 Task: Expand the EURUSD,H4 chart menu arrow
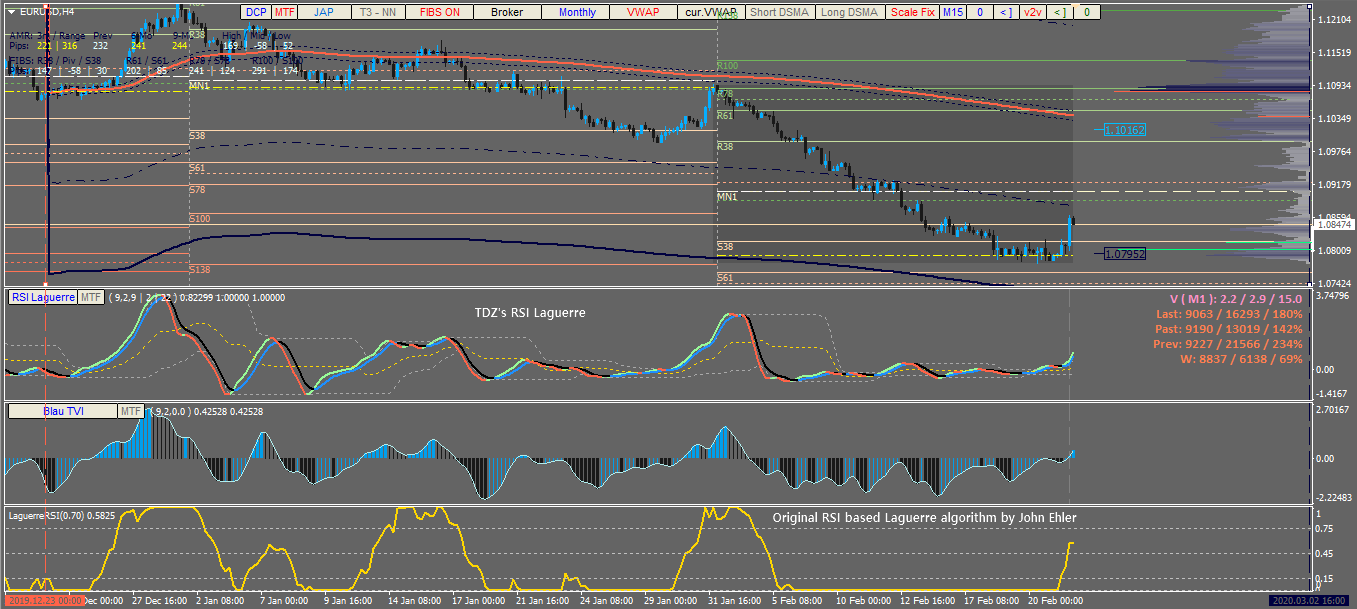point(10,12)
